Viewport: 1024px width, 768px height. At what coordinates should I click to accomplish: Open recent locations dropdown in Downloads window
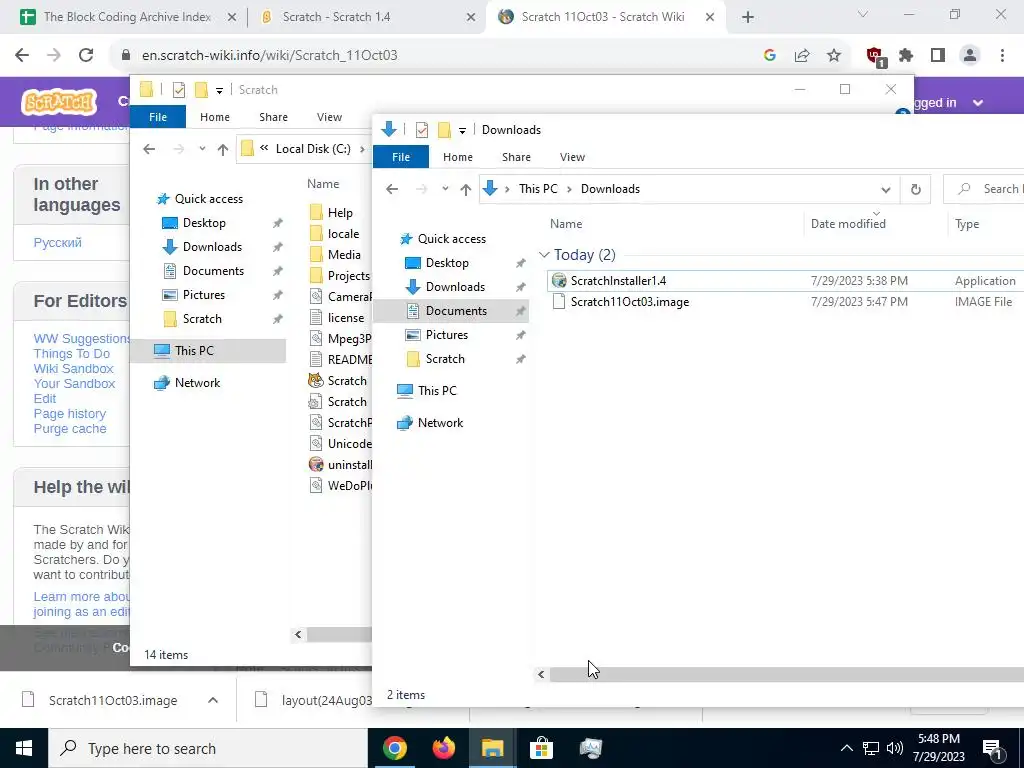[445, 189]
